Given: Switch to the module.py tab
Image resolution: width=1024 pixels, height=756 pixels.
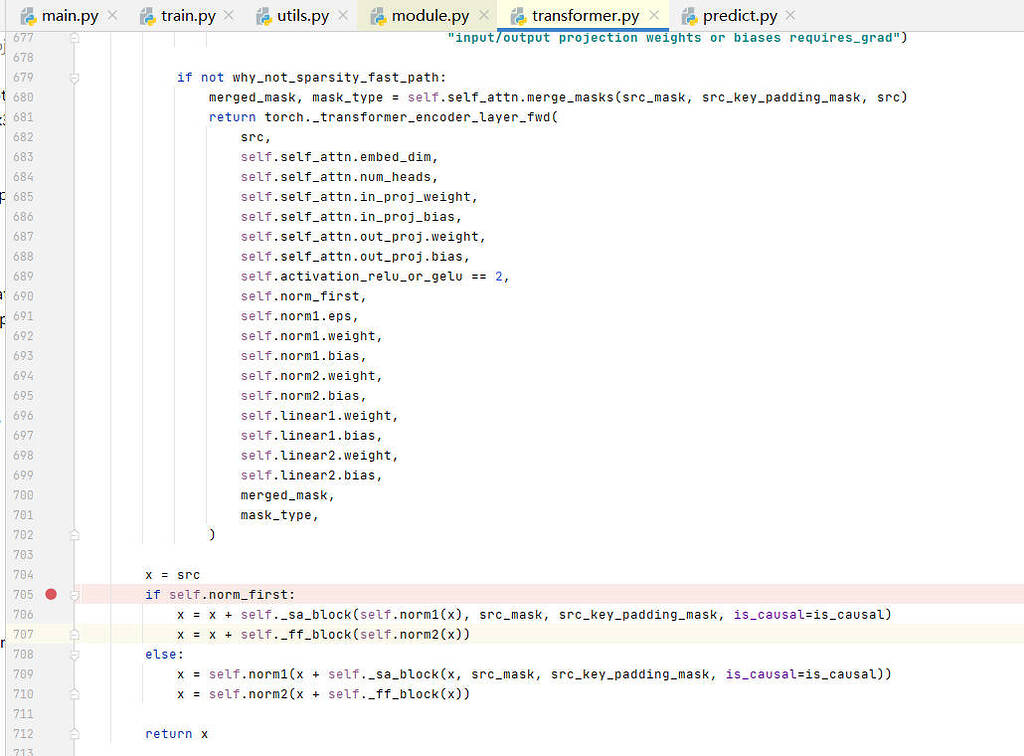Looking at the screenshot, I should pyautogui.click(x=430, y=16).
